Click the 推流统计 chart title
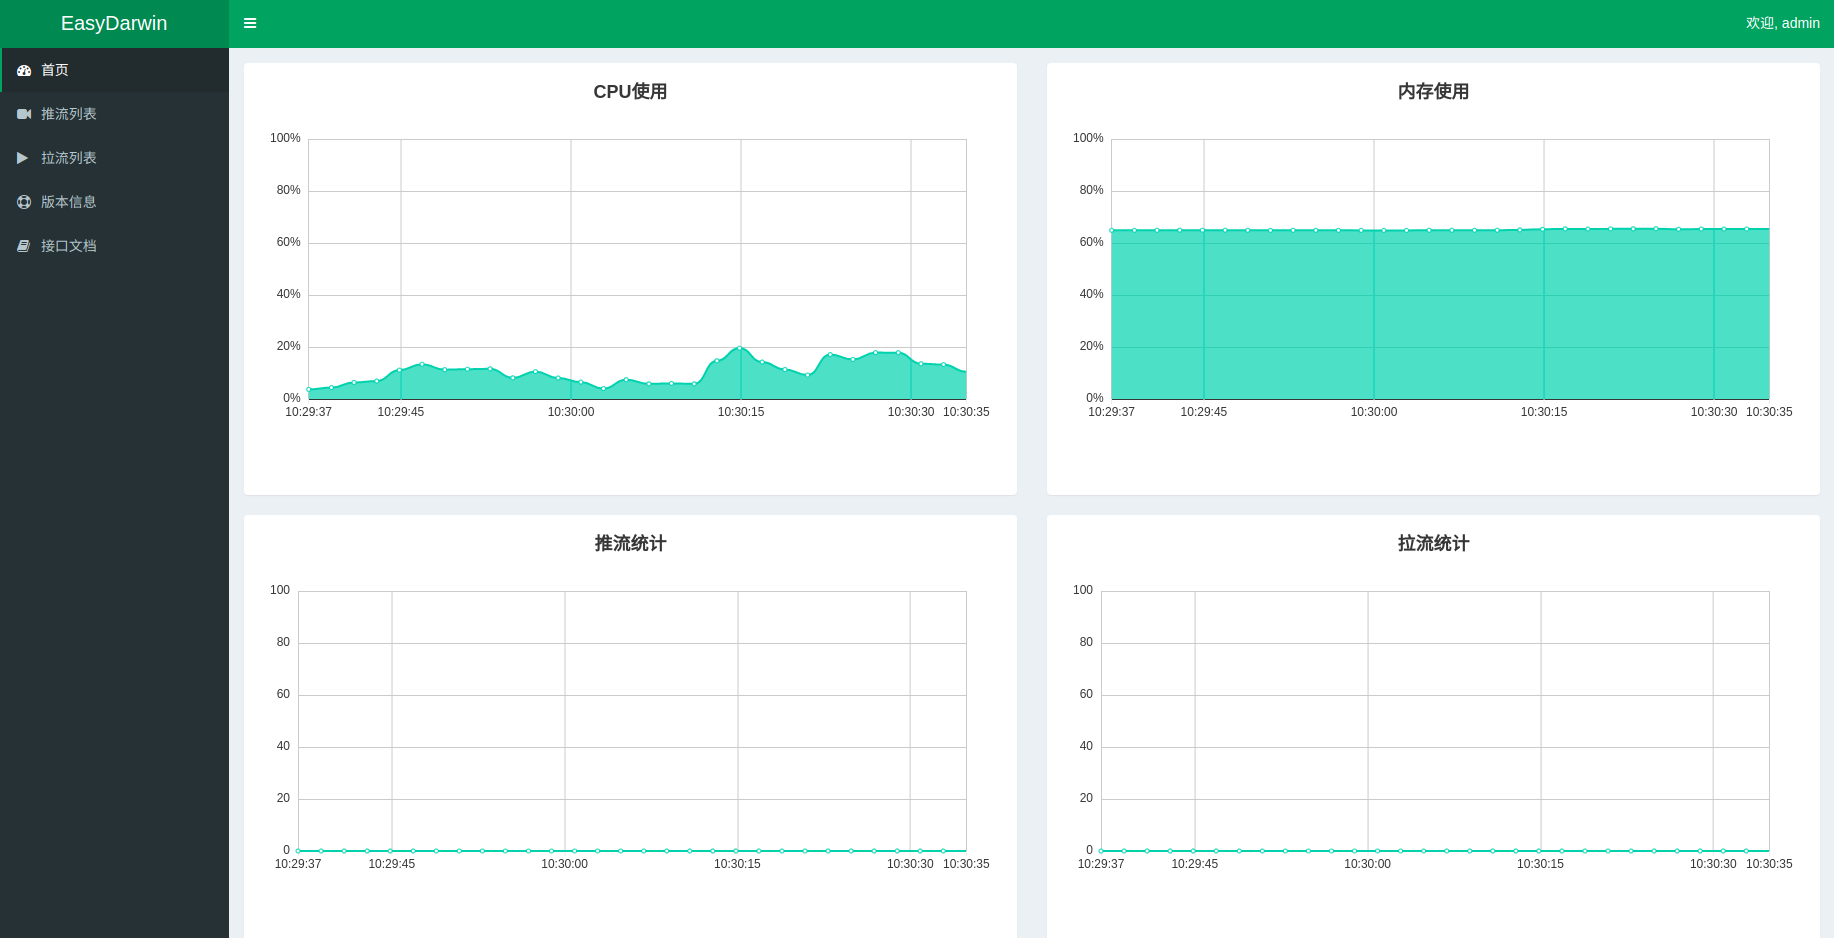Image resolution: width=1834 pixels, height=938 pixels. (630, 543)
